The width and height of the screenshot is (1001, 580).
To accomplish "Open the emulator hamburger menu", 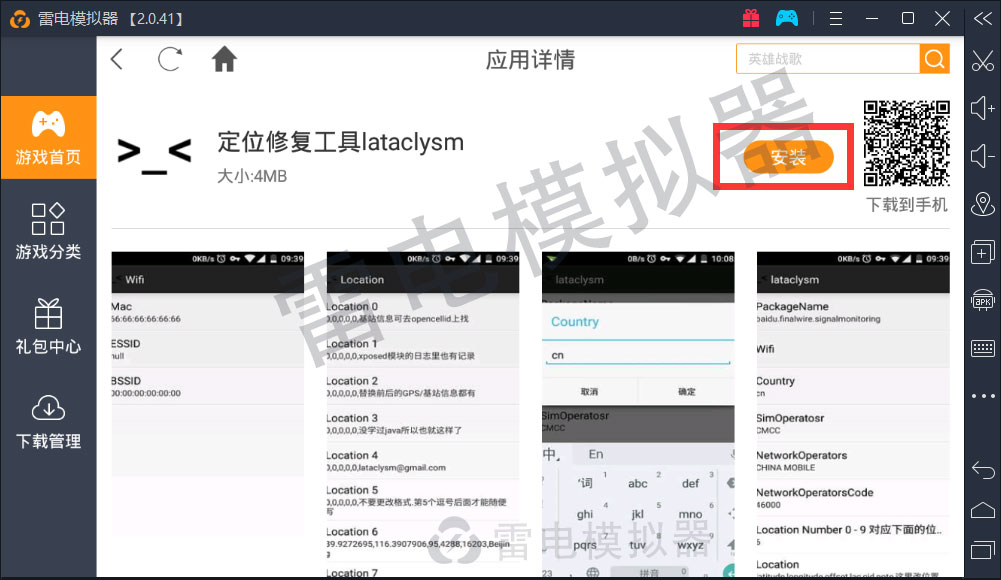I will 836,18.
